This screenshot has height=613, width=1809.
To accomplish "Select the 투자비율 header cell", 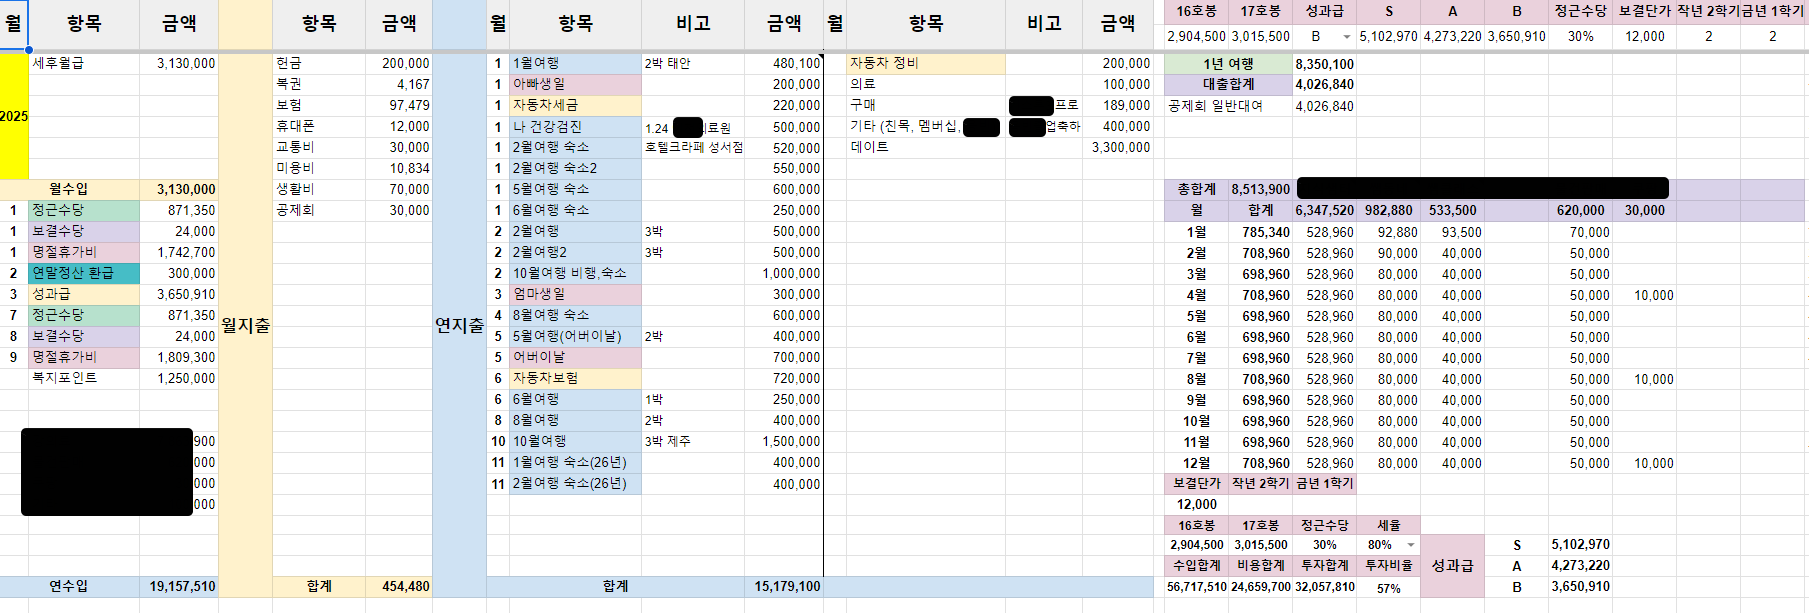I will tap(1389, 566).
